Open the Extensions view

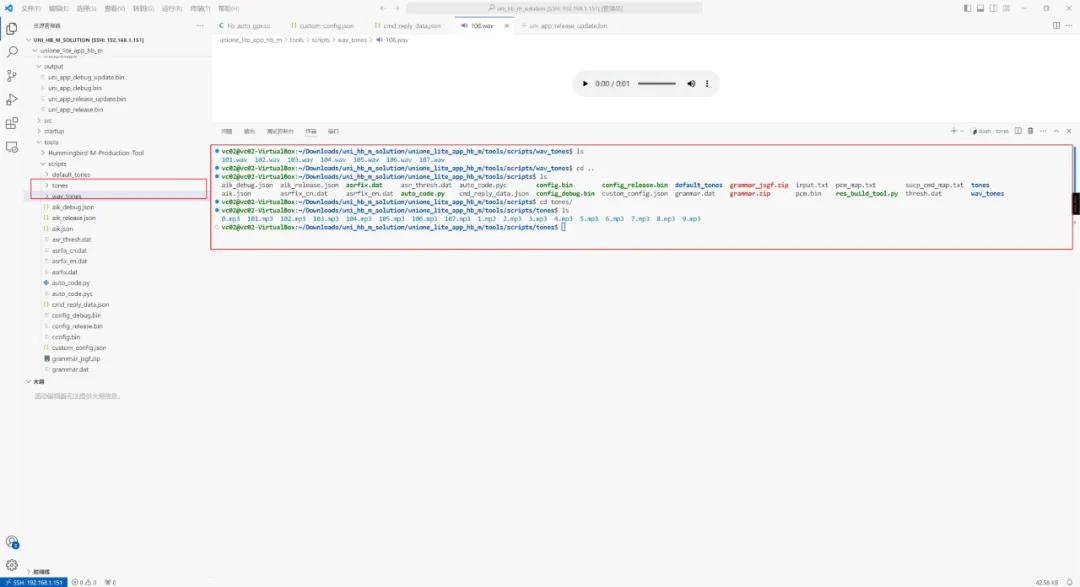point(12,123)
